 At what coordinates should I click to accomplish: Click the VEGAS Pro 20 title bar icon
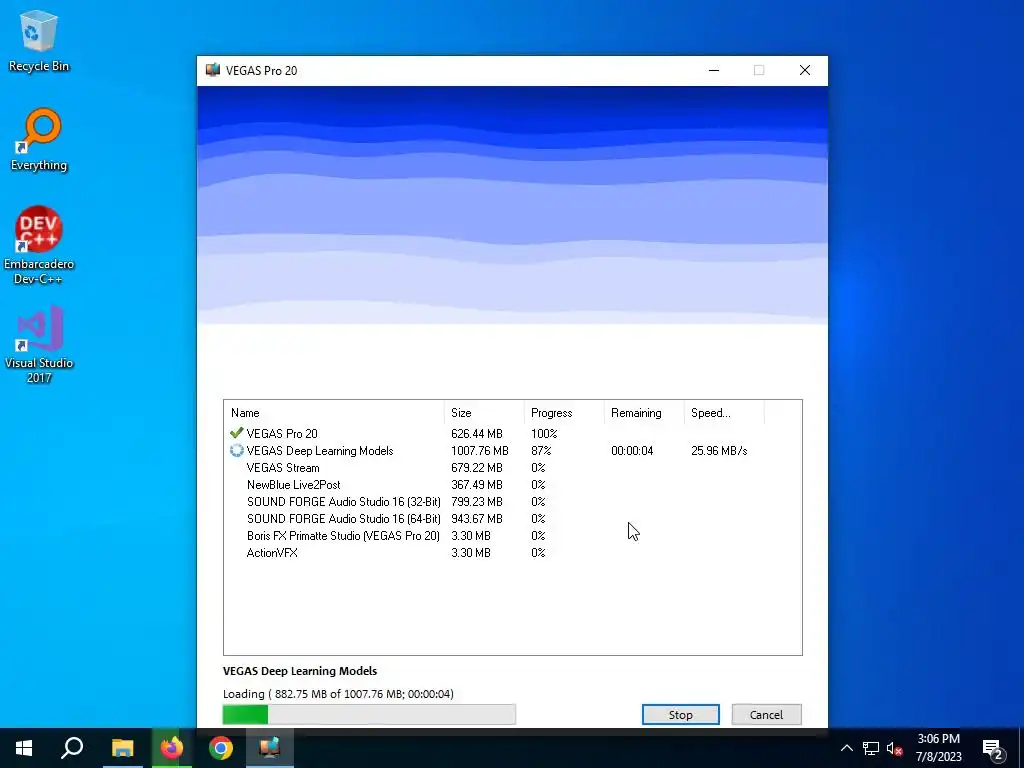pyautogui.click(x=213, y=70)
